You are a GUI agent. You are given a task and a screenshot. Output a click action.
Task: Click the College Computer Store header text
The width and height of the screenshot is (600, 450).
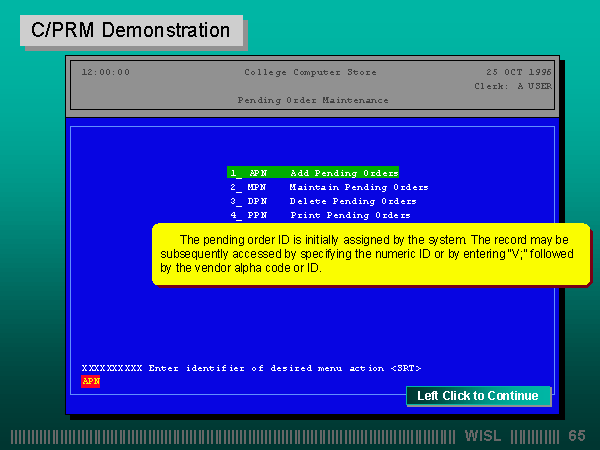[x=301, y=72]
